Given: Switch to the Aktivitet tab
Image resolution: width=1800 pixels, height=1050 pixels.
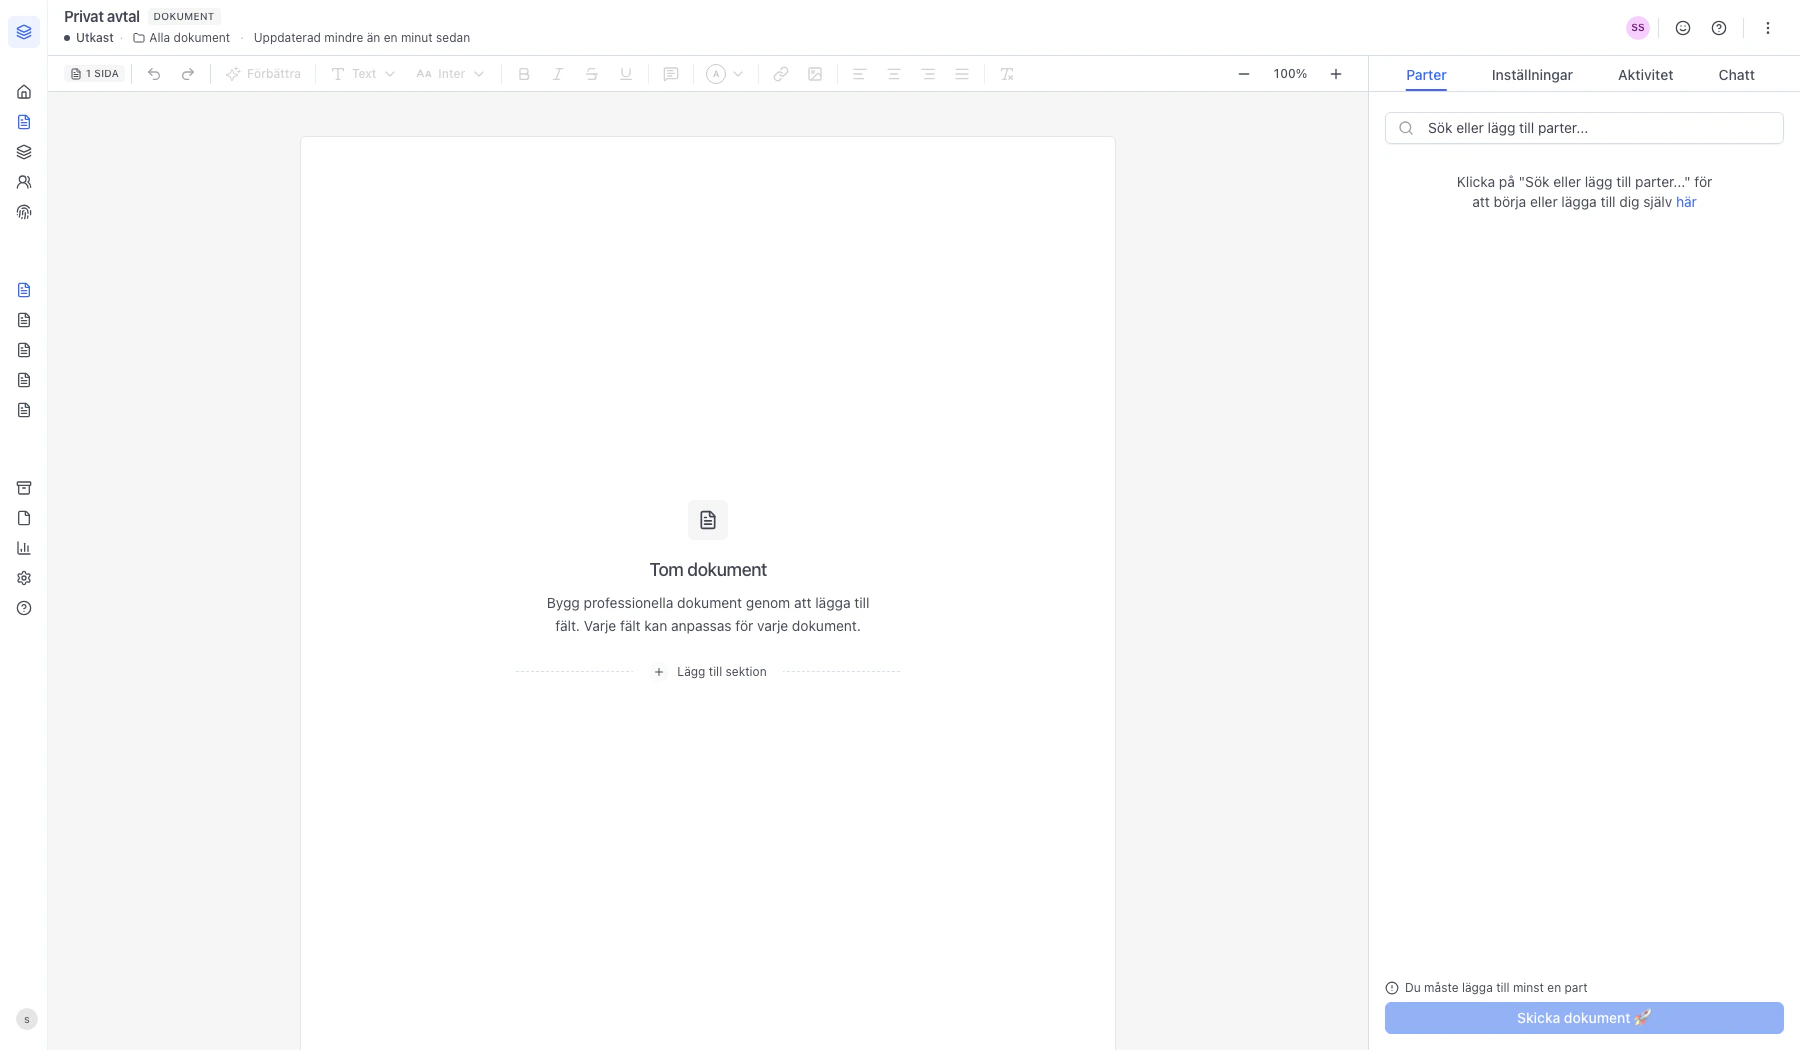Looking at the screenshot, I should pos(1646,75).
